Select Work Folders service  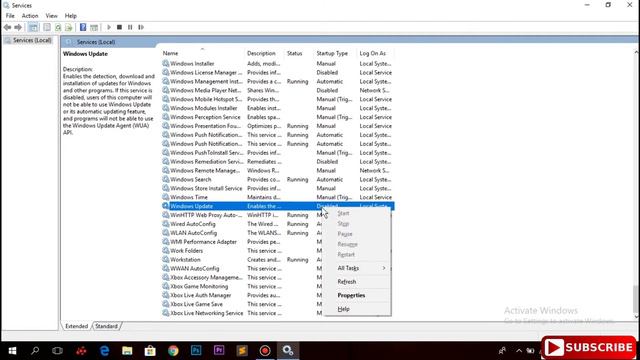click(x=187, y=251)
